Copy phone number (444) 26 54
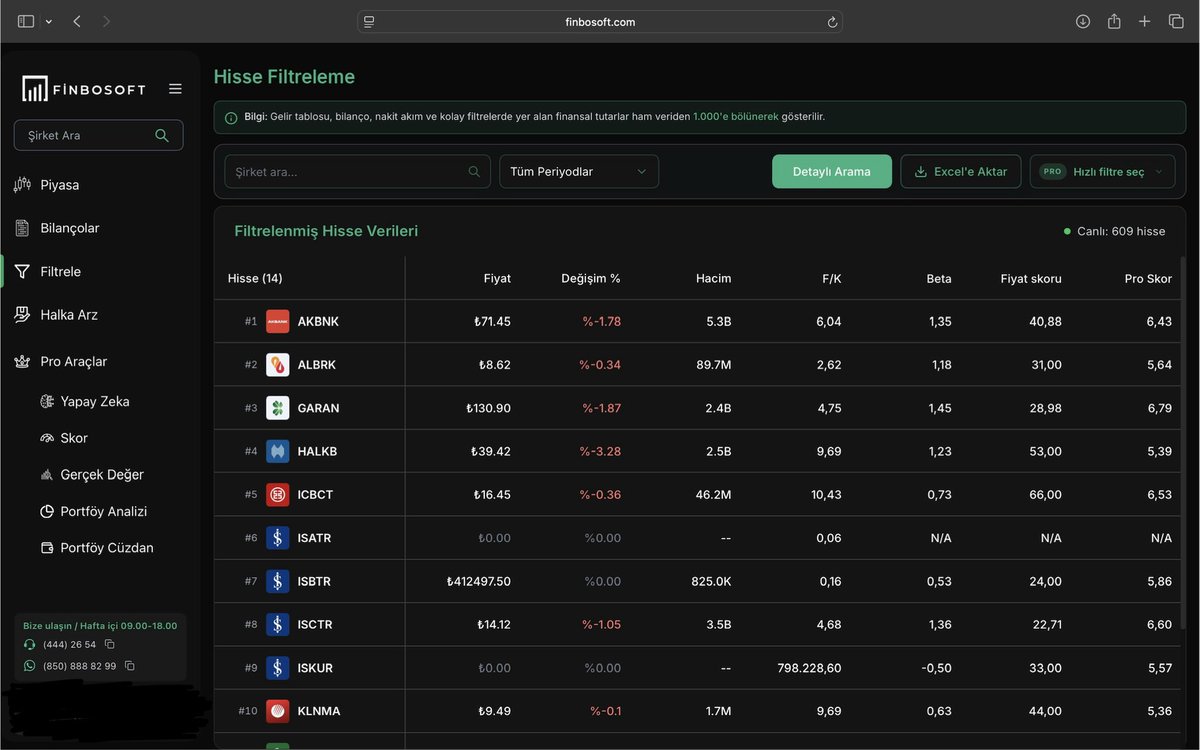Image resolution: width=1200 pixels, height=750 pixels. point(110,645)
